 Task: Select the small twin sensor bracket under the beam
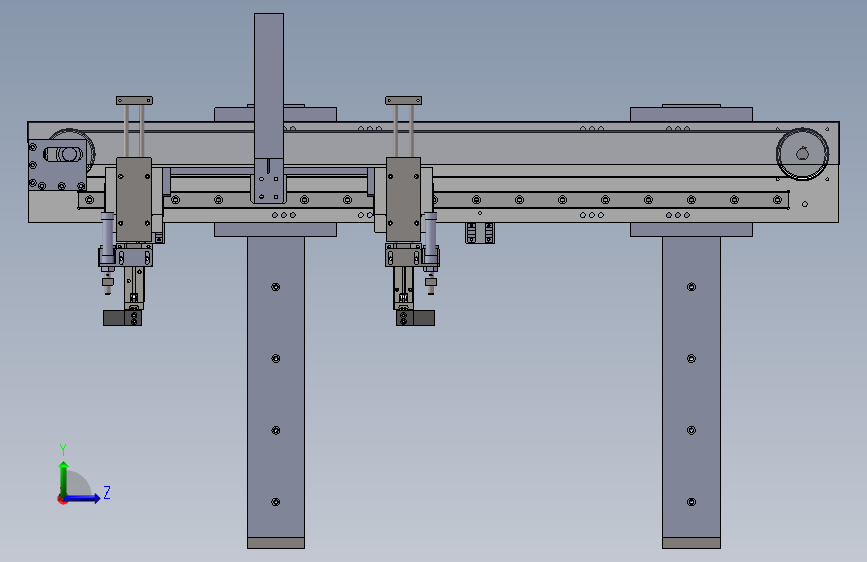click(479, 233)
